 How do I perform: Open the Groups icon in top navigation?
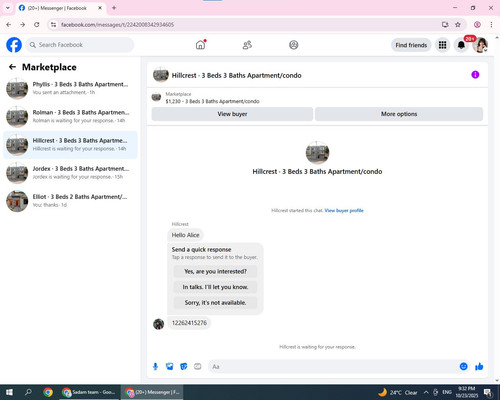294,45
